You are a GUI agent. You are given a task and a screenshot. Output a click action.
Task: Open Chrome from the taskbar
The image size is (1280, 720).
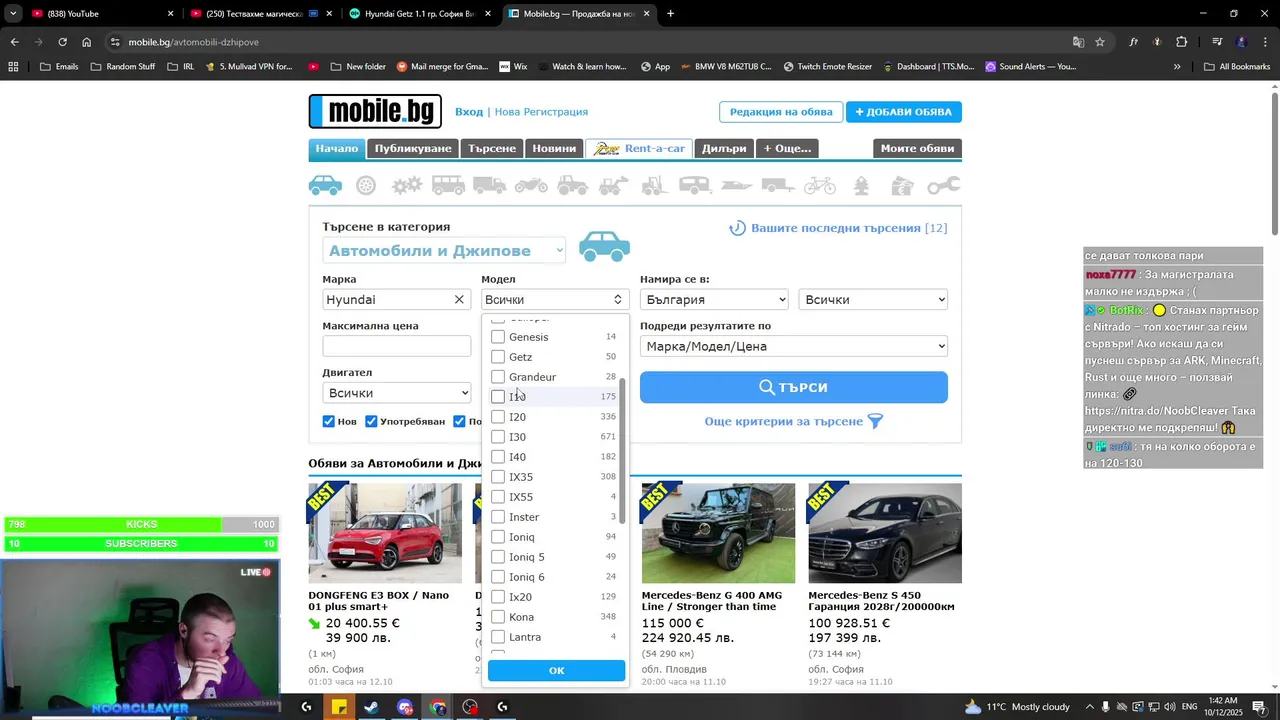(x=438, y=707)
